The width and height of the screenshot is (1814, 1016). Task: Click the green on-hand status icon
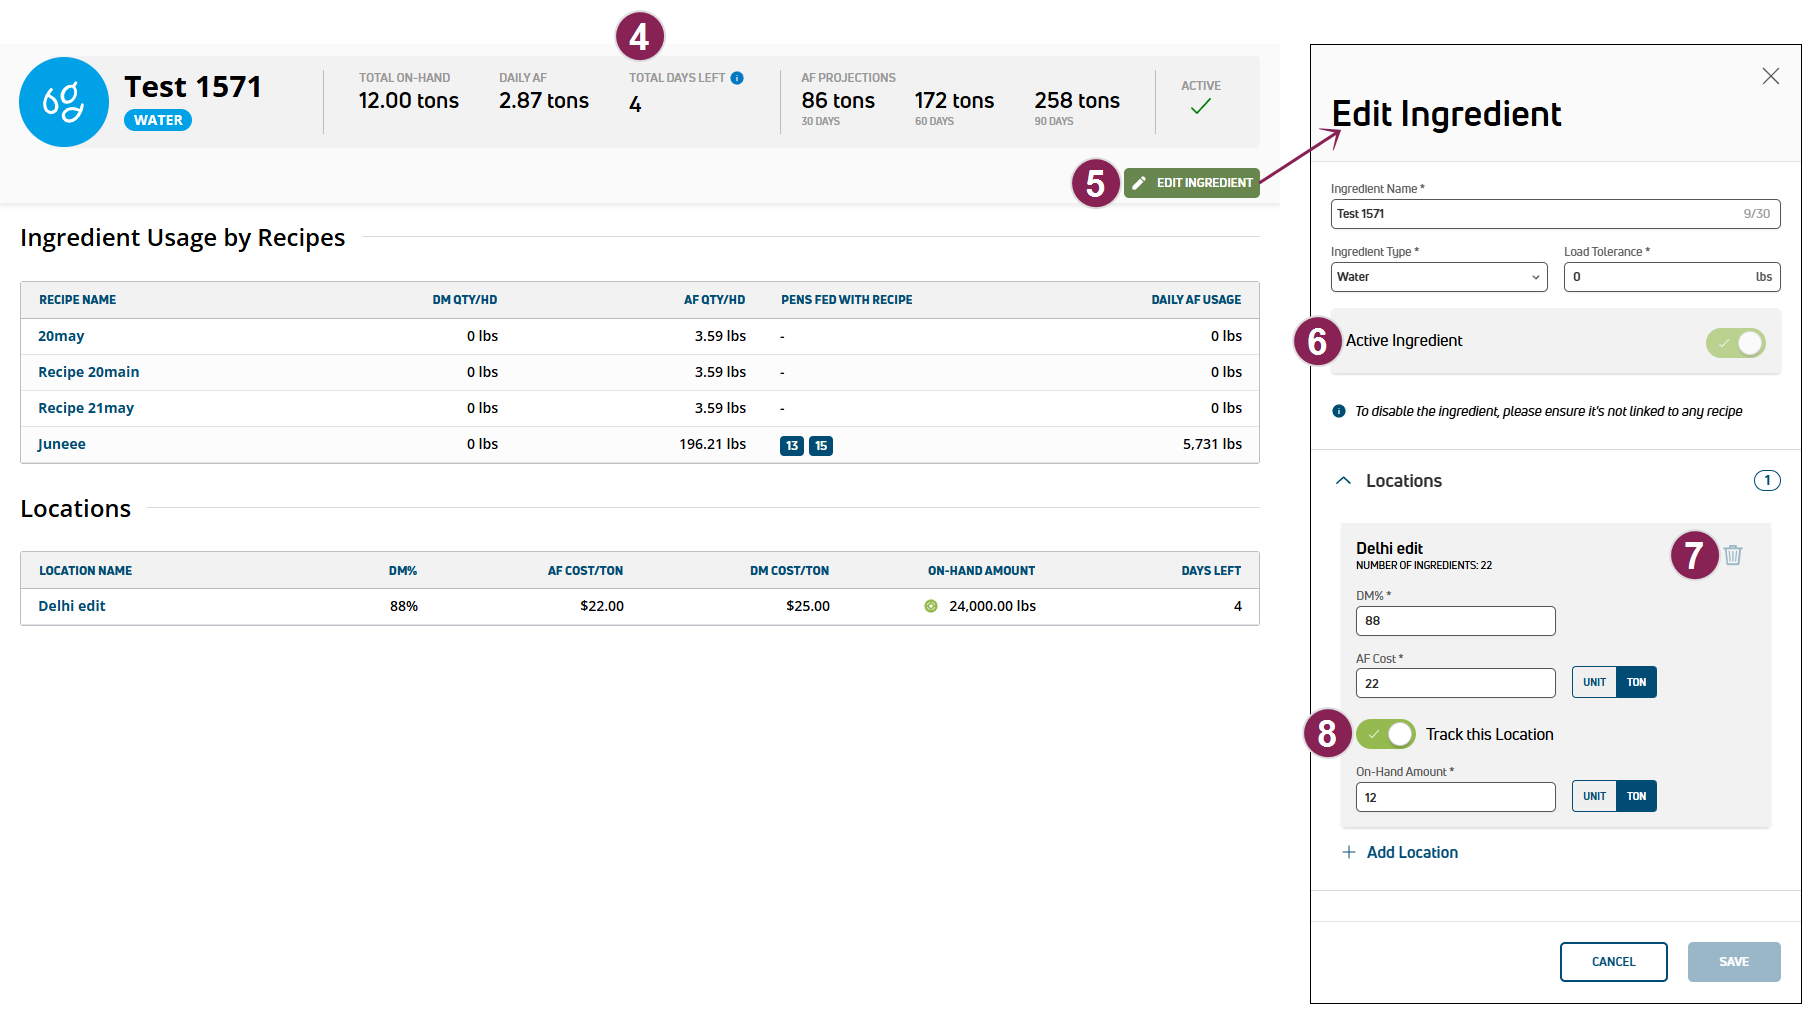click(931, 606)
